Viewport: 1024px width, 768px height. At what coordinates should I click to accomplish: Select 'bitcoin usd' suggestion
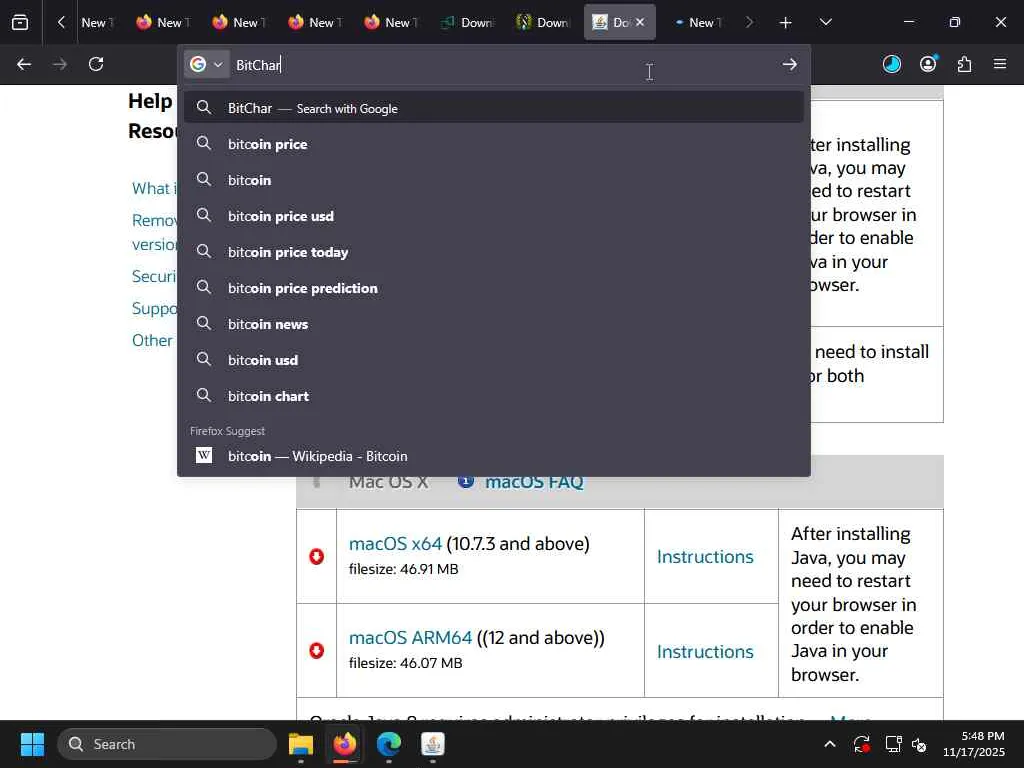(494, 360)
